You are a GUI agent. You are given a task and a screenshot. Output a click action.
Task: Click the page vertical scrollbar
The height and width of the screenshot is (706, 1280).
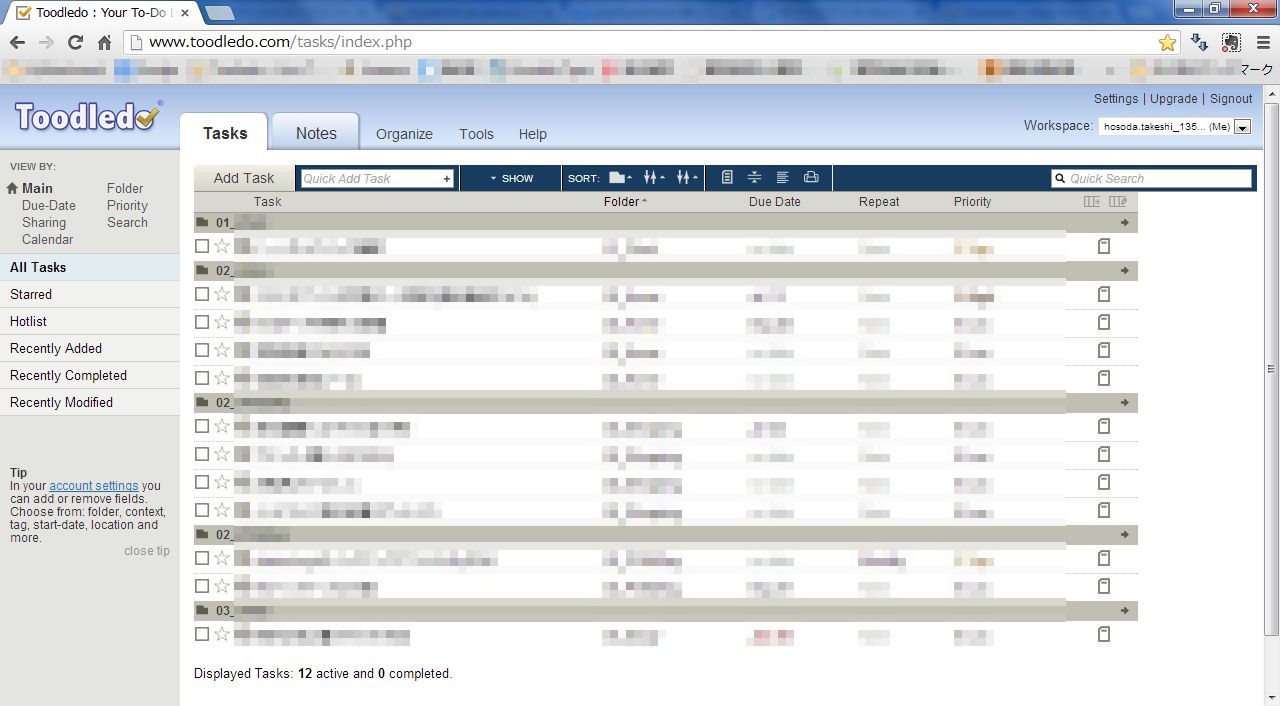(x=1272, y=368)
